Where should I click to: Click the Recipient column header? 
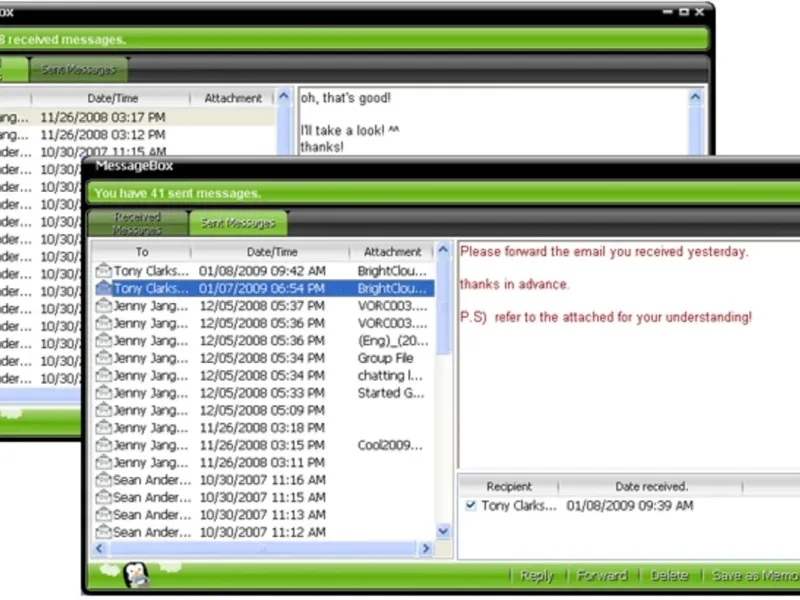pyautogui.click(x=509, y=486)
